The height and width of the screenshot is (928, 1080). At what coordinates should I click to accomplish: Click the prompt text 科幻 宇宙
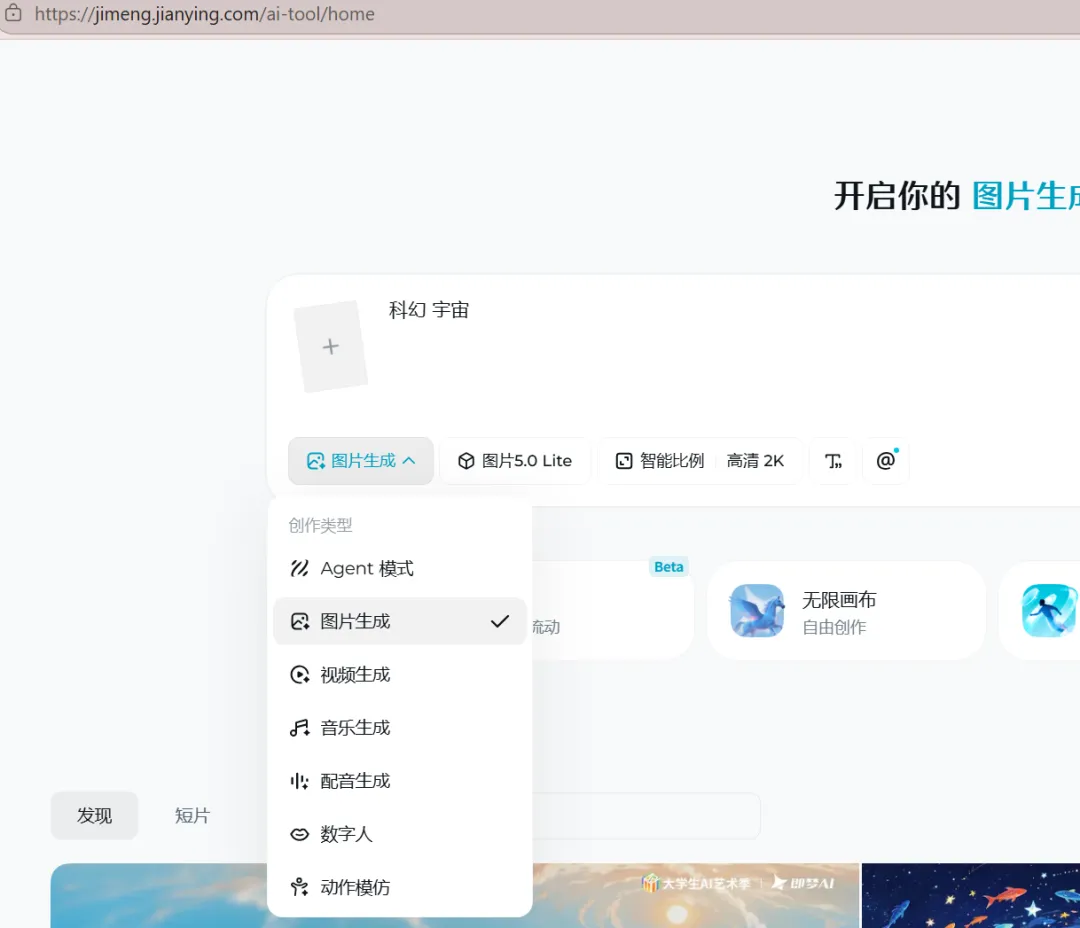coord(428,310)
